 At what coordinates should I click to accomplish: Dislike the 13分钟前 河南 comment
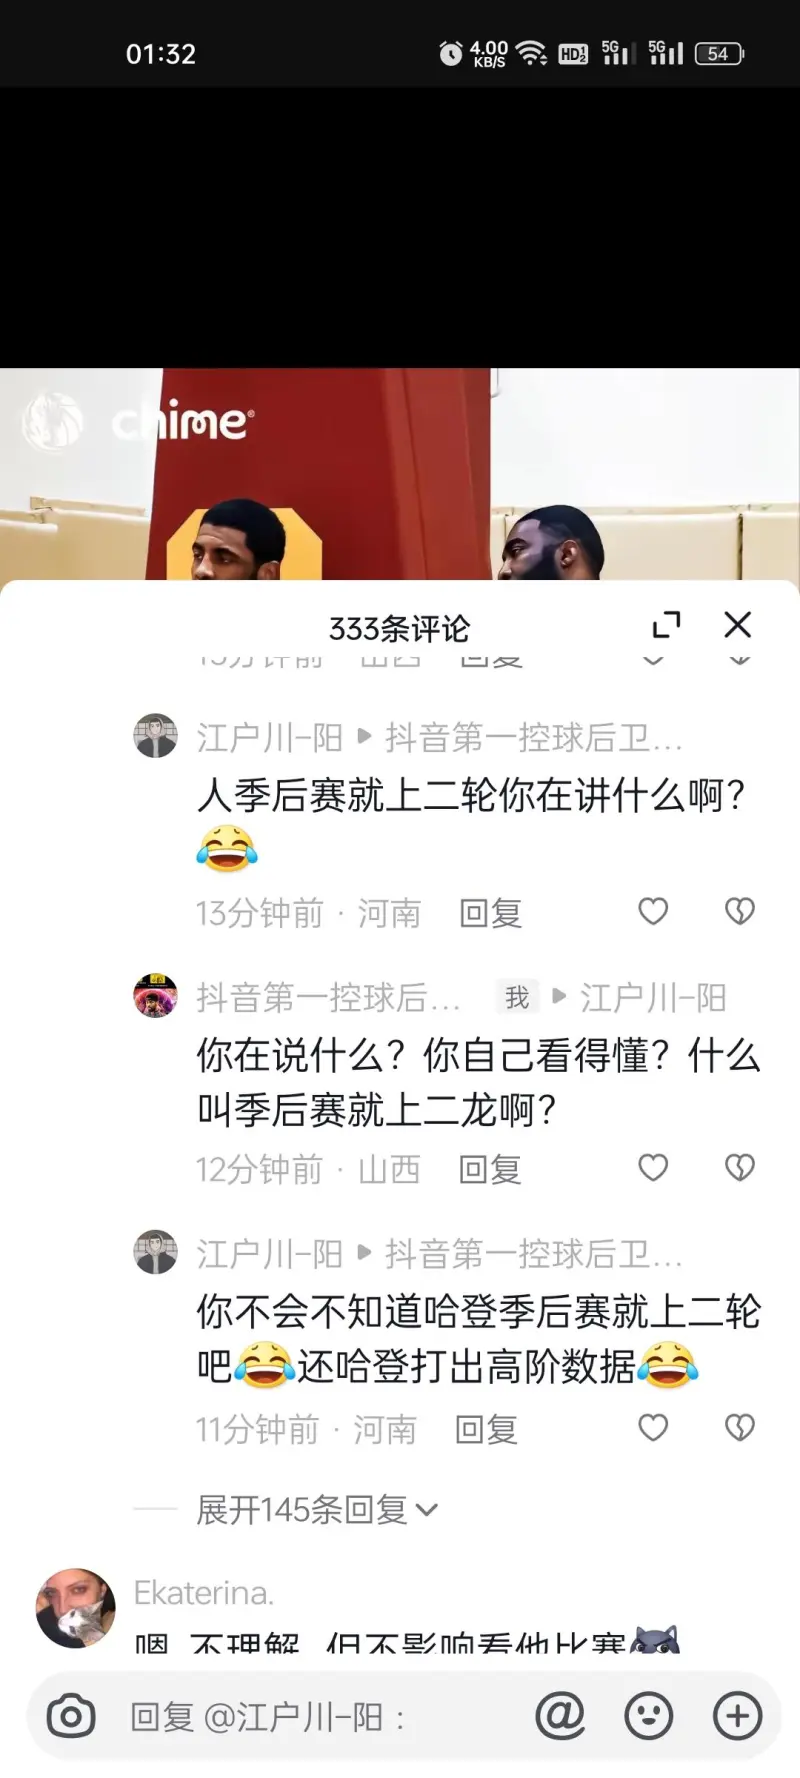739,911
